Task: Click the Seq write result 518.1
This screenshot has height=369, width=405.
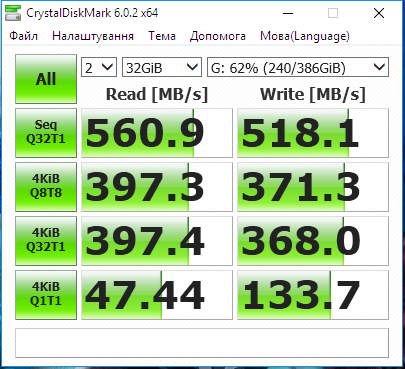Action: pos(313,133)
